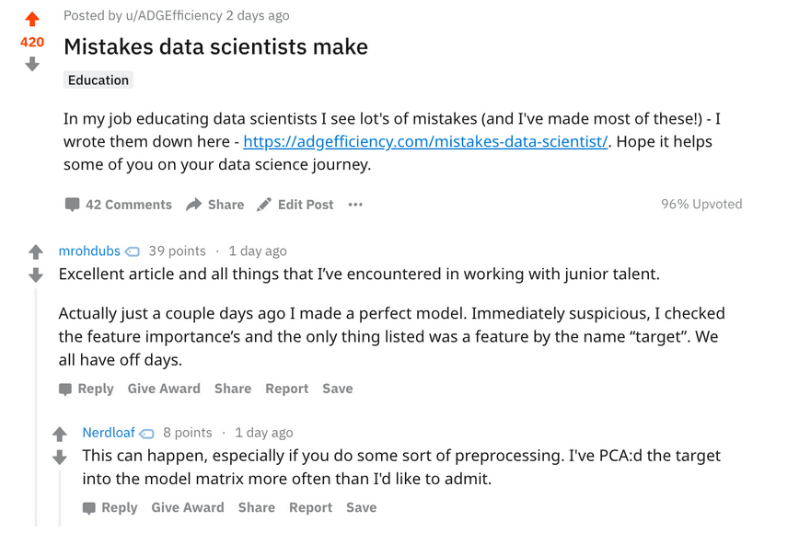This screenshot has width=793, height=540.
Task: Click Edit Post
Action: click(x=295, y=205)
